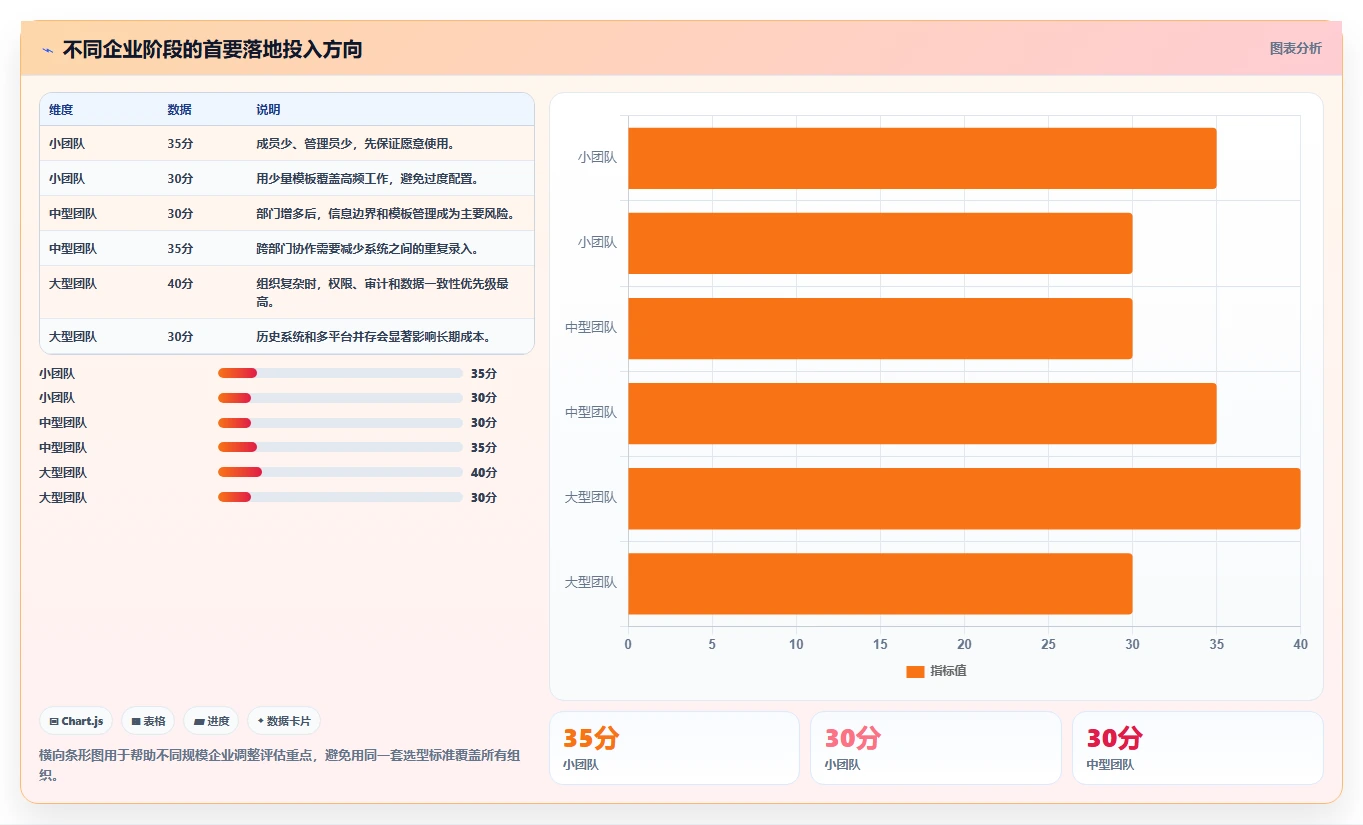
Task: Click the 大型团队 chart bar reaching 30
Action: coord(880,583)
